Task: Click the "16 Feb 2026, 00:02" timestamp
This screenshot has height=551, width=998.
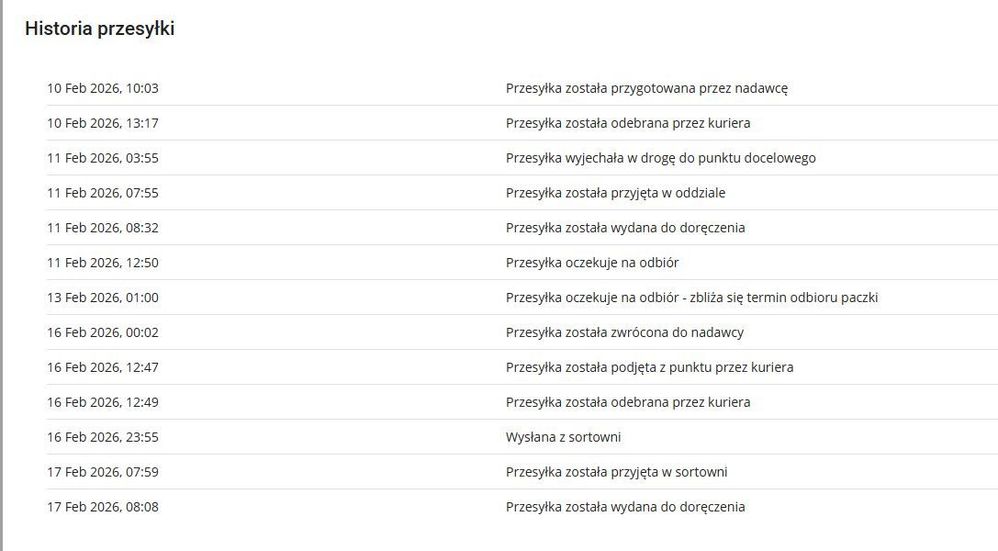Action: click(x=102, y=333)
